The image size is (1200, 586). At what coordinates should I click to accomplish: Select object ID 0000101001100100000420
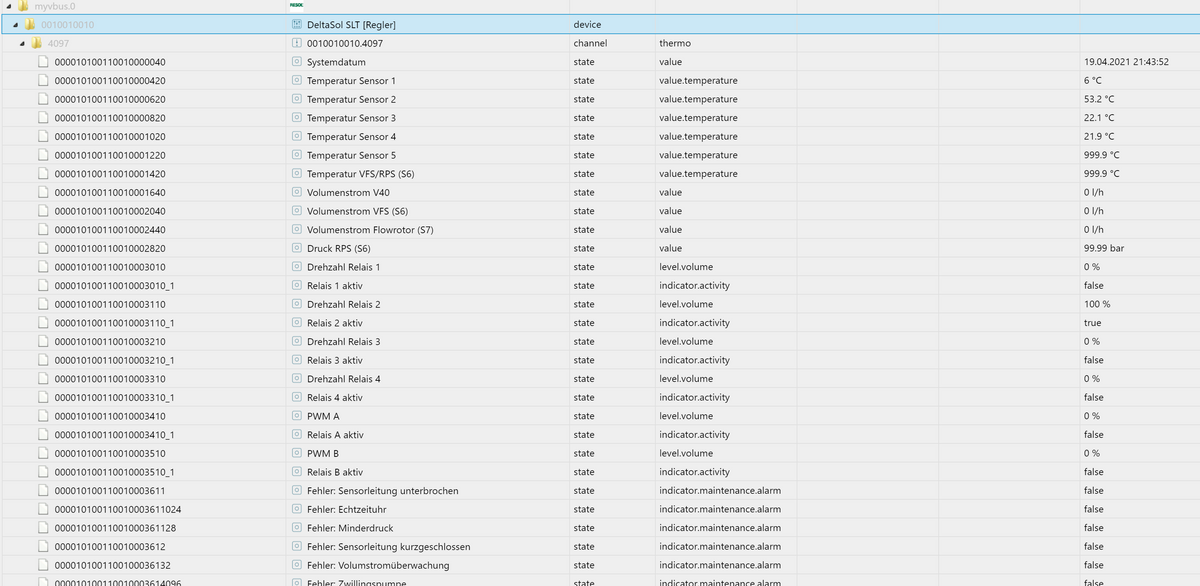pos(110,80)
